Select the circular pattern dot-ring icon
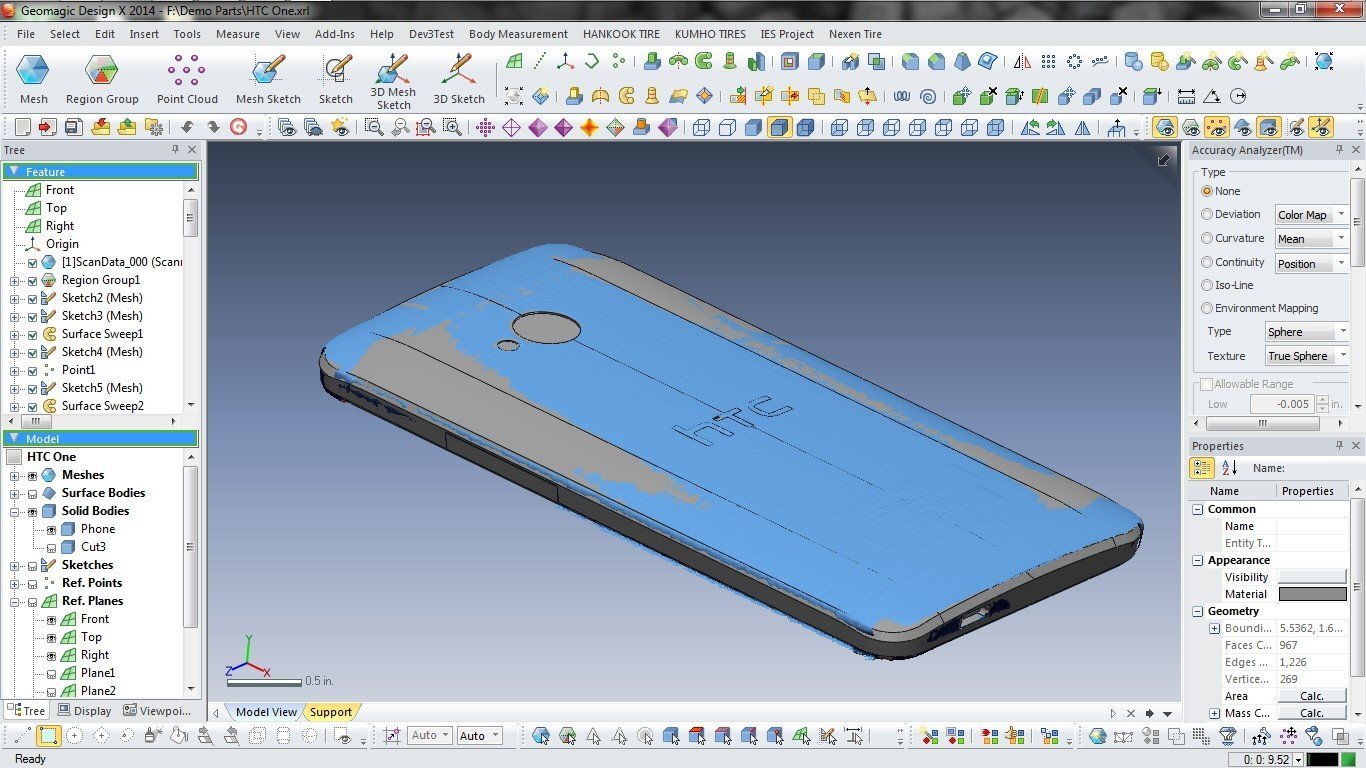Image resolution: width=1366 pixels, height=768 pixels. (1074, 61)
